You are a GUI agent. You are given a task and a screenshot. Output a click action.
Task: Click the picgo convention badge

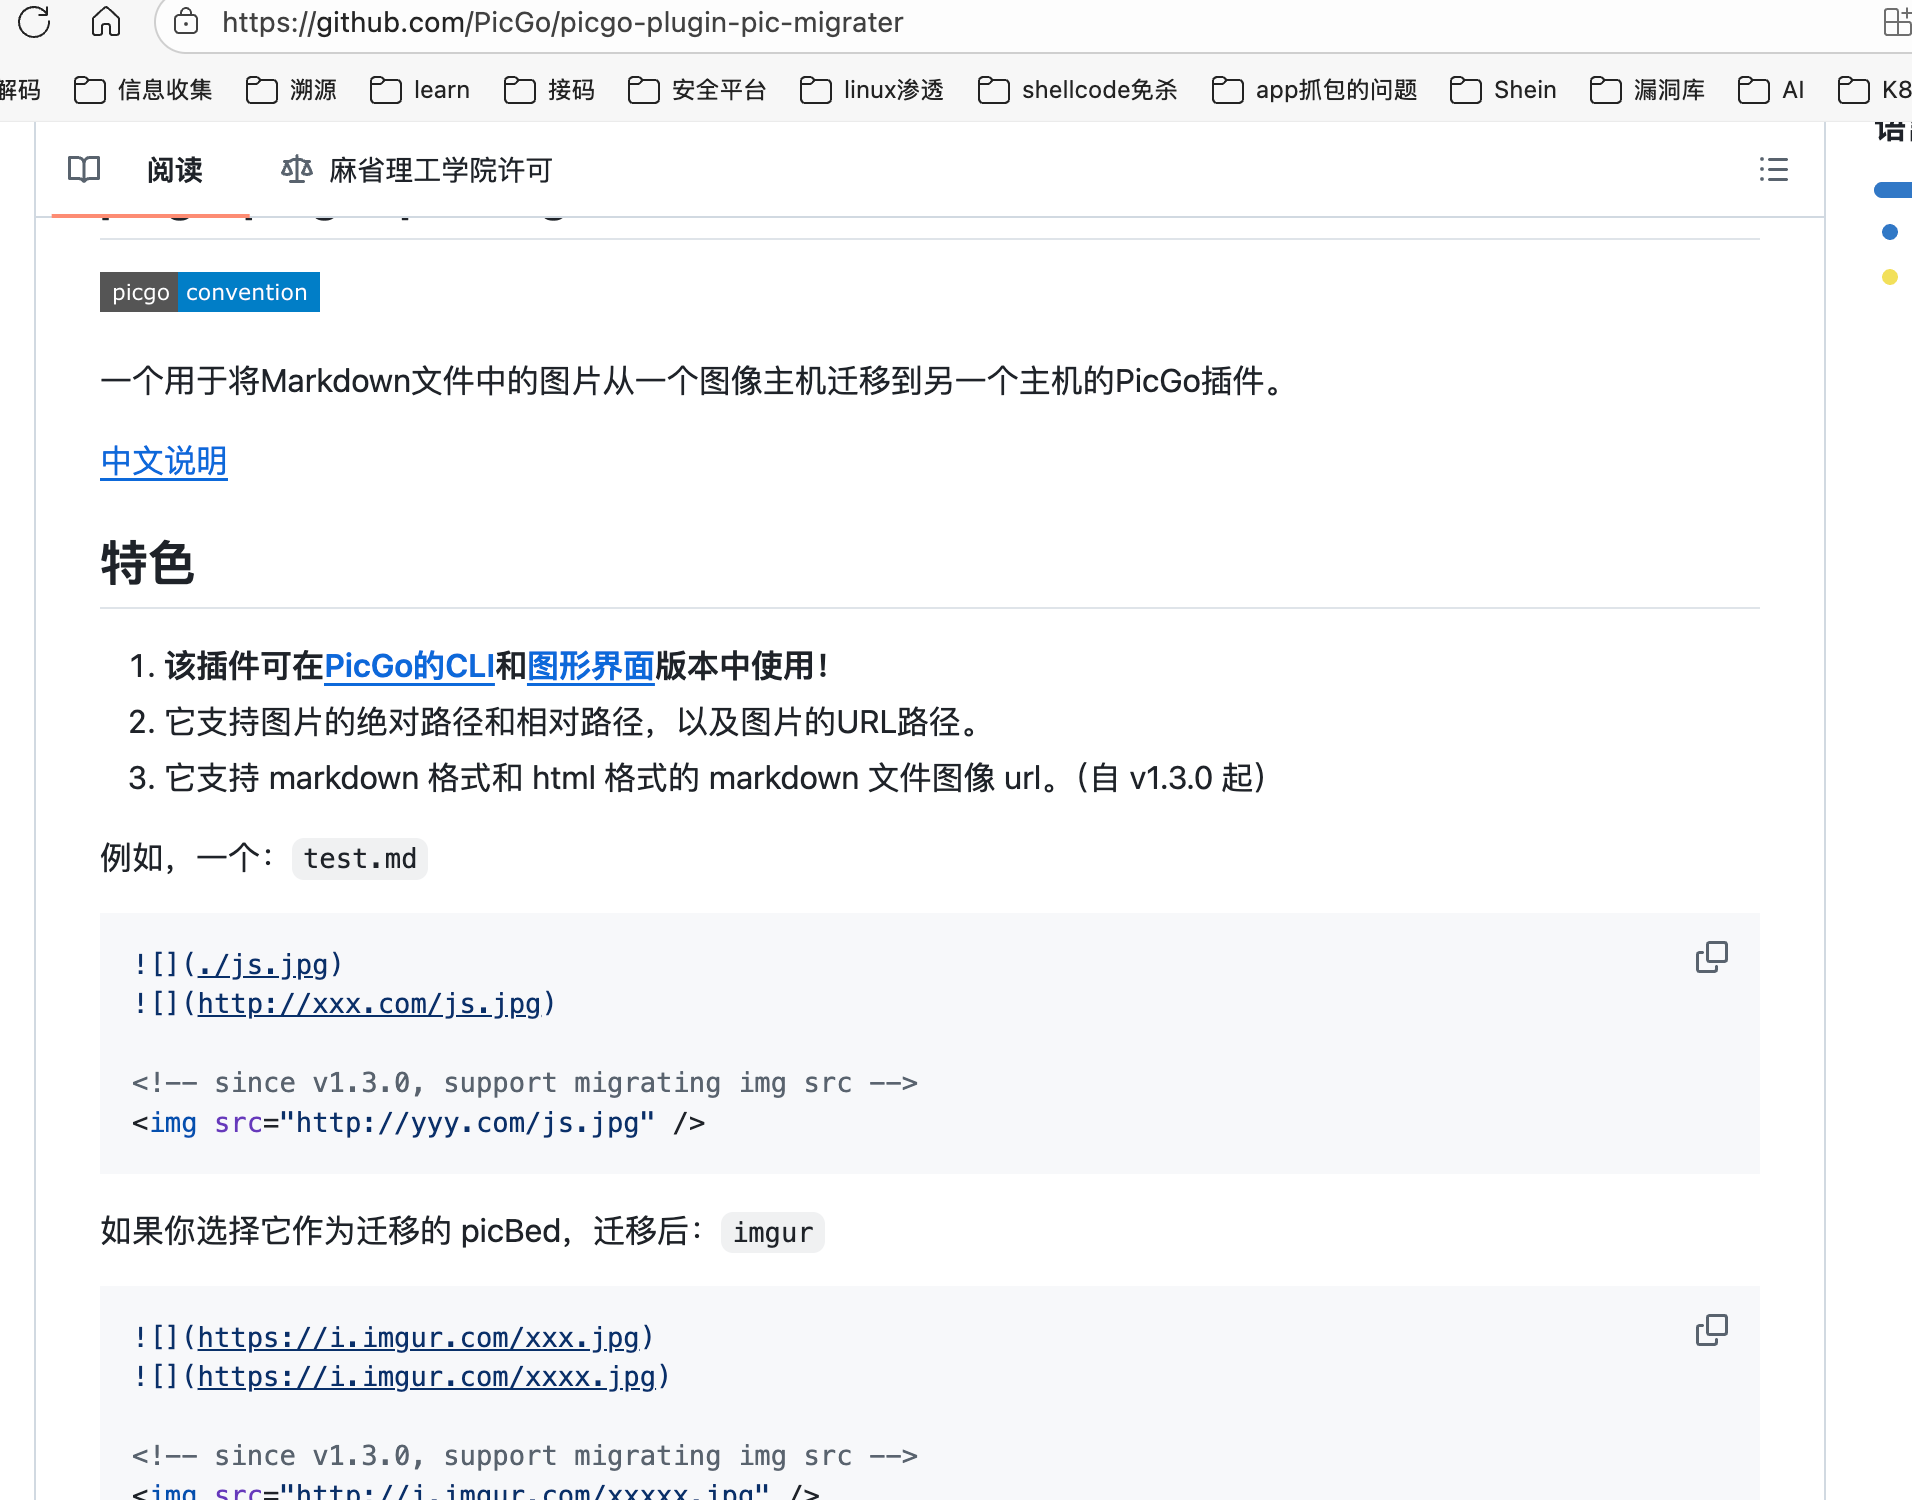210,292
